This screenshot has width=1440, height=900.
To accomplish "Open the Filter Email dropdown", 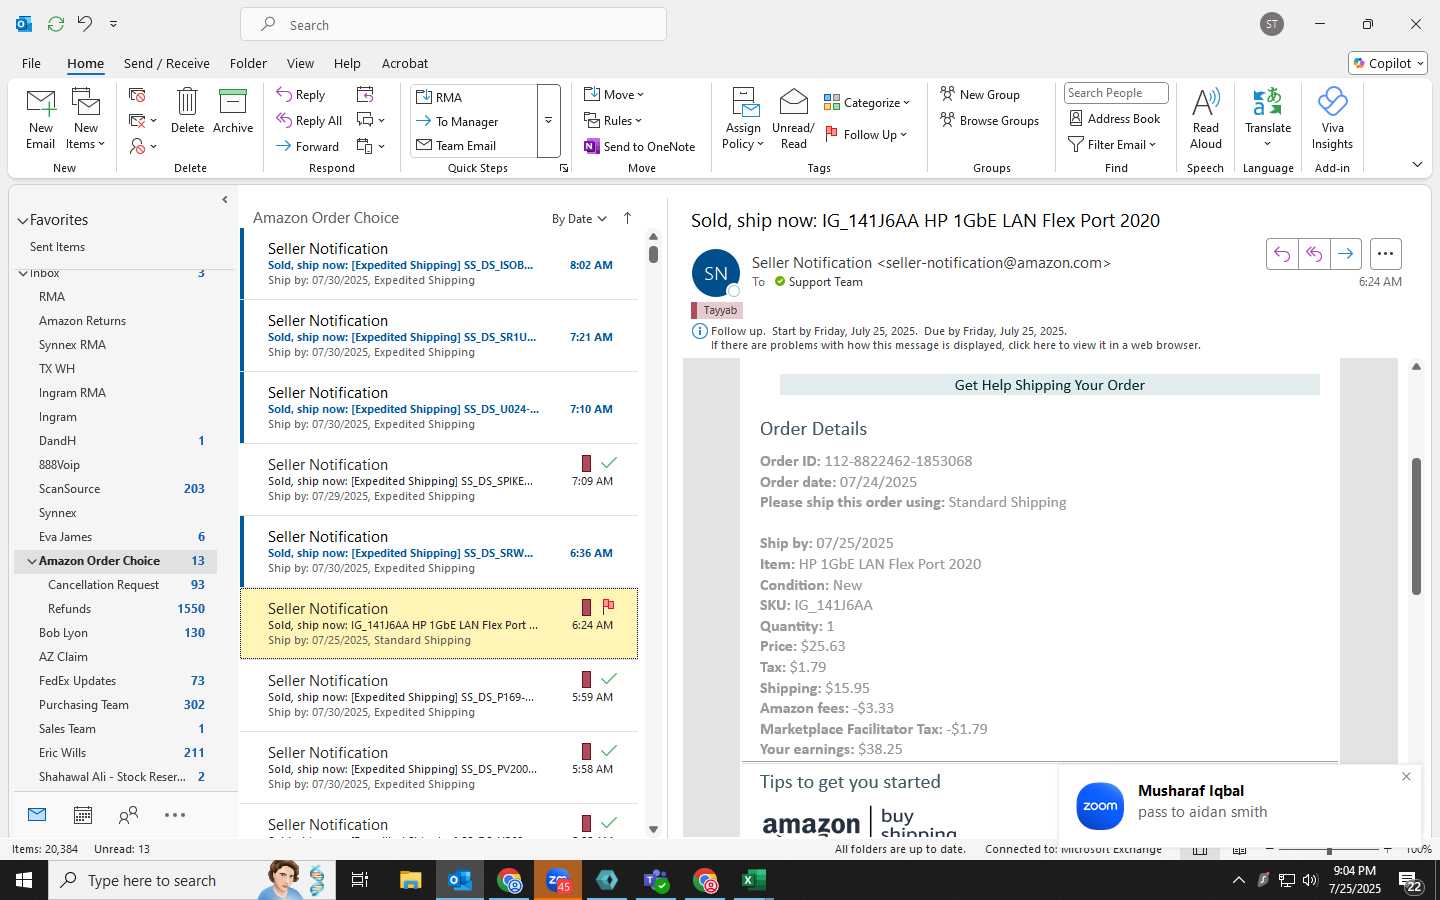I will tap(1112, 144).
